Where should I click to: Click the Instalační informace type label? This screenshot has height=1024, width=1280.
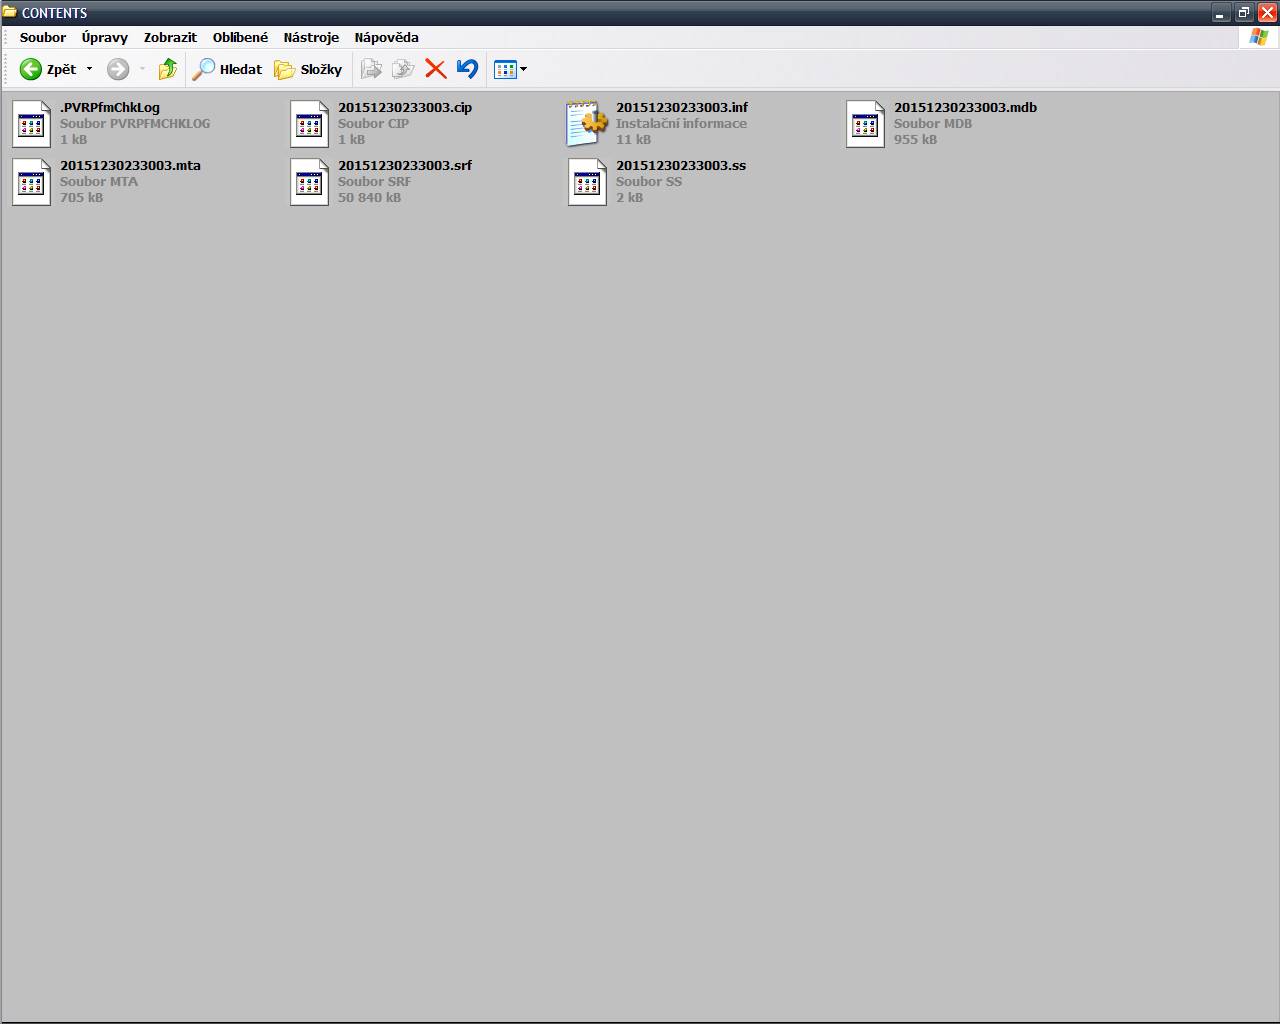[681, 123]
